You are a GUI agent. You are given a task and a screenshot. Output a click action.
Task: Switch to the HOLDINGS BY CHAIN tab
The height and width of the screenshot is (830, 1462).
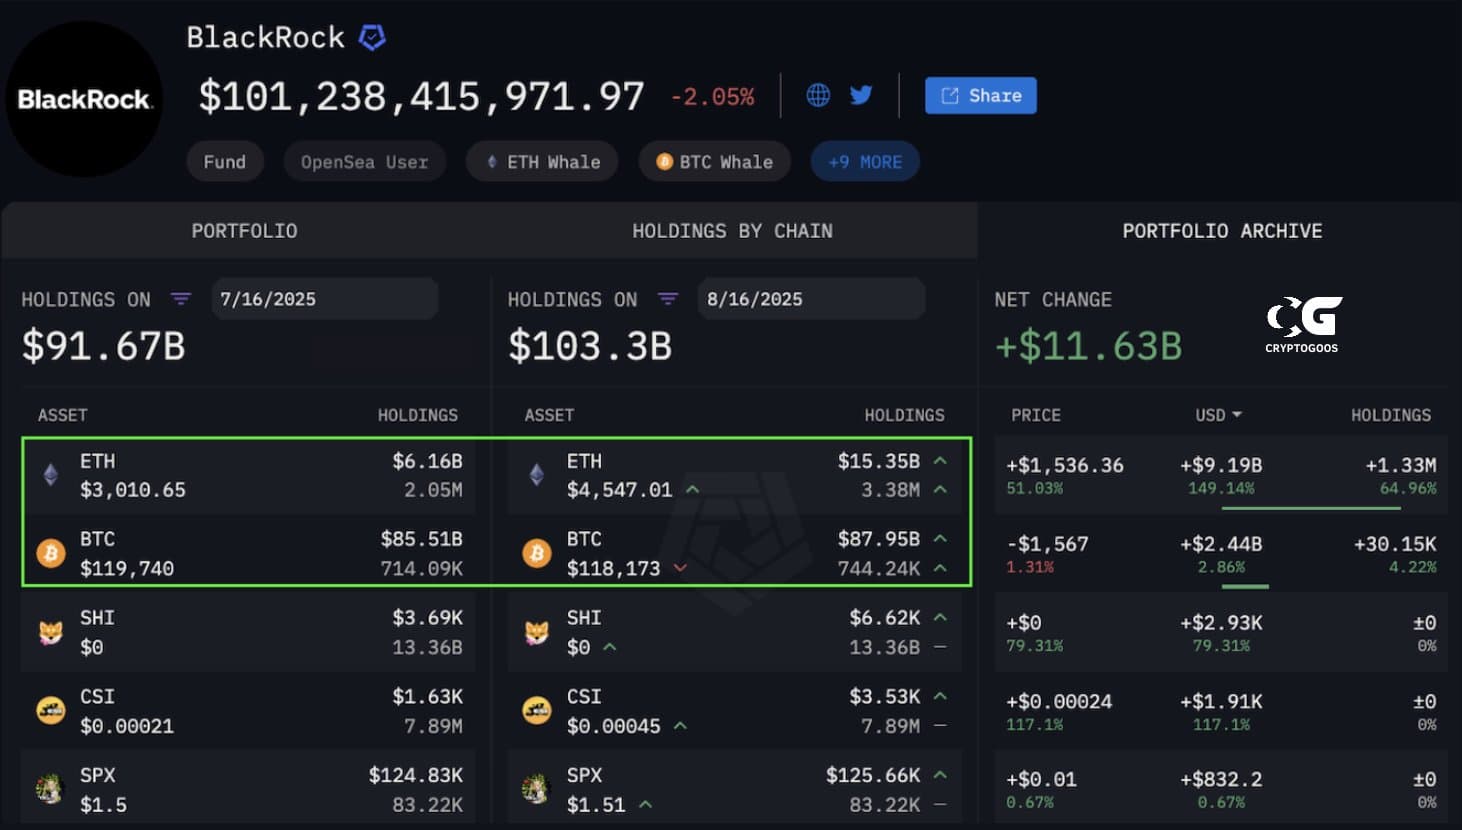pyautogui.click(x=732, y=230)
